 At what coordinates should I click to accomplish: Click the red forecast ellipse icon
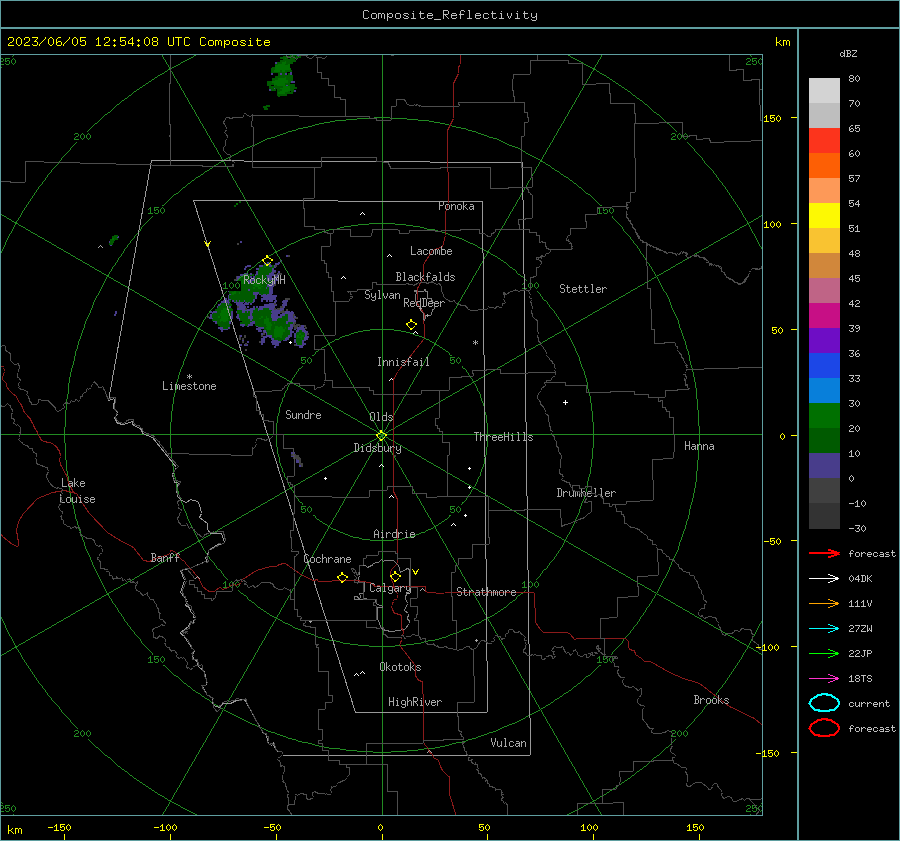(824, 728)
